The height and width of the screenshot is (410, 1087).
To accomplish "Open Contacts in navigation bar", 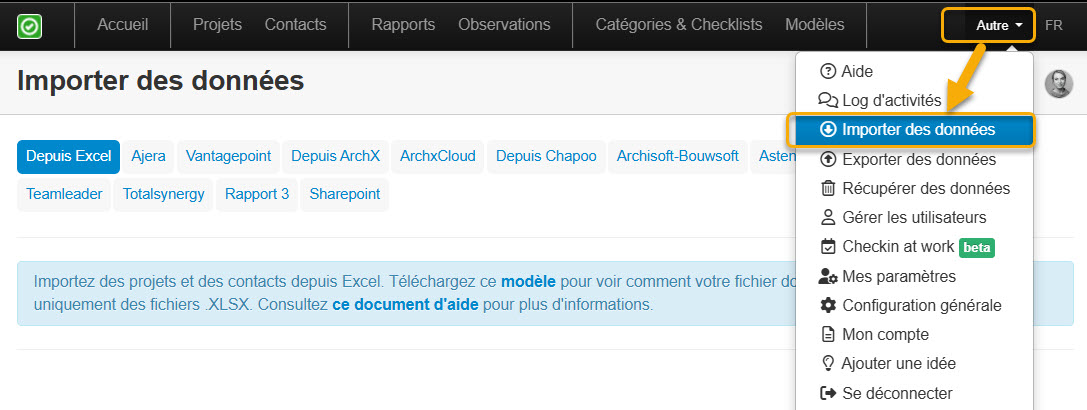I will [295, 25].
